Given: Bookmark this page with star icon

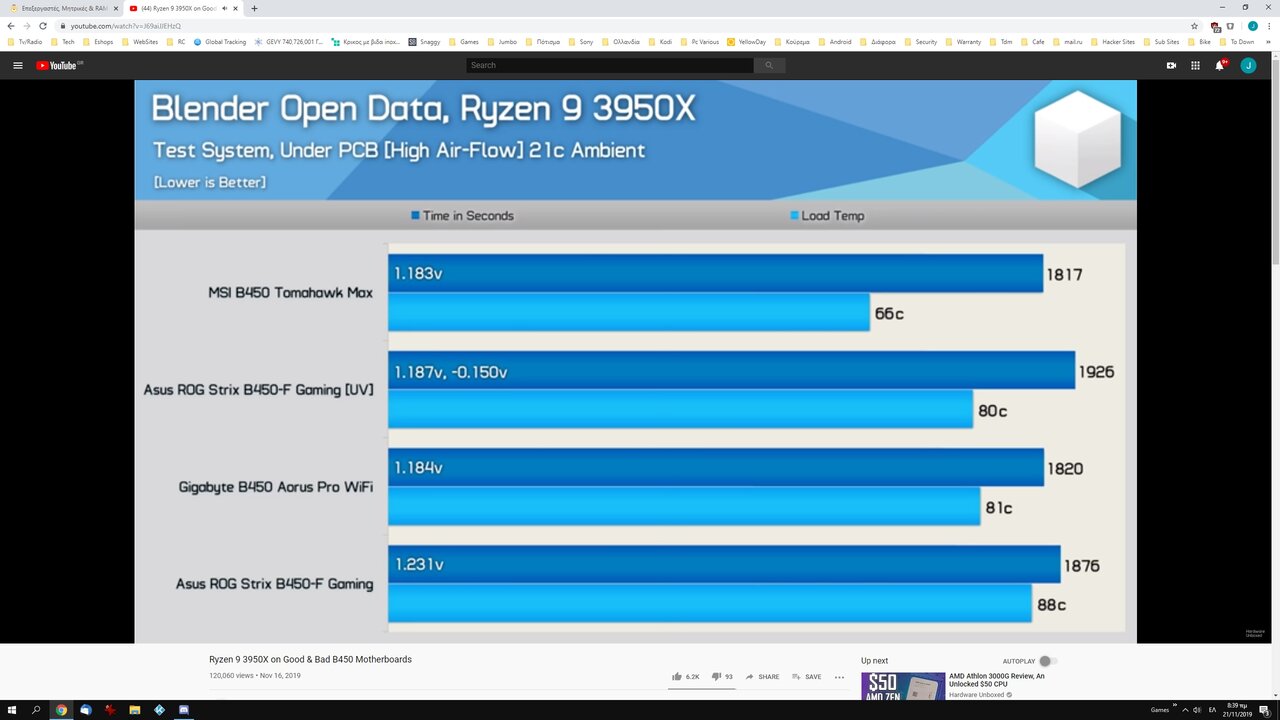Looking at the screenshot, I should point(1195,25).
